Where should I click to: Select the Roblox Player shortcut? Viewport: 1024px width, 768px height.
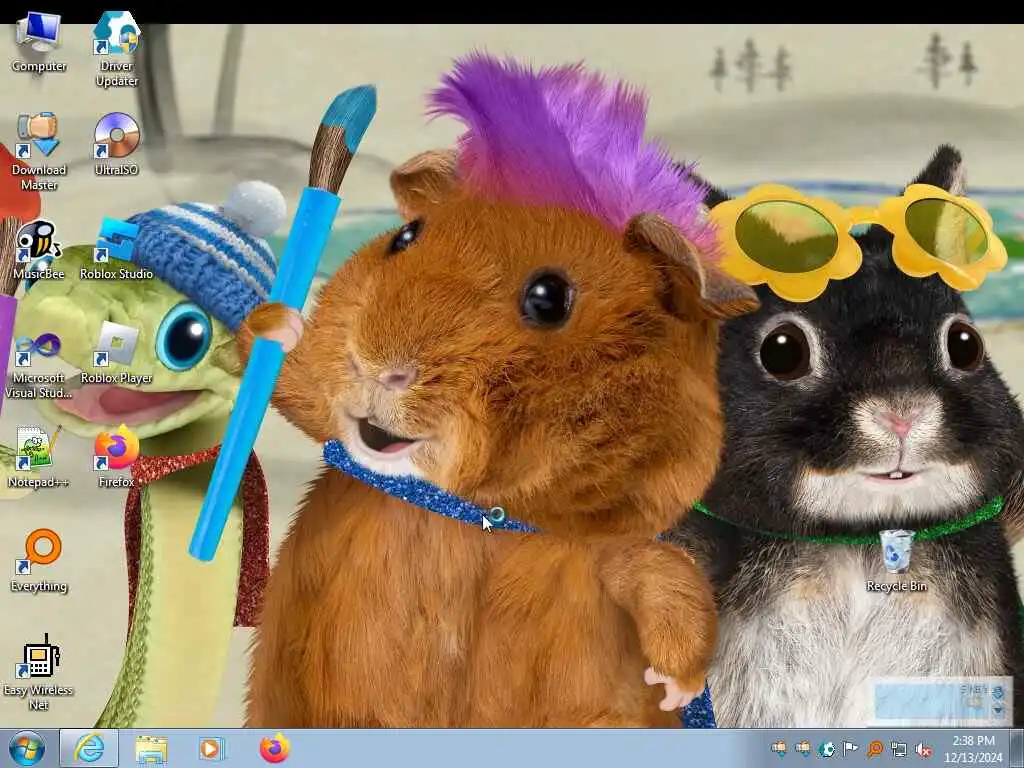tap(116, 353)
